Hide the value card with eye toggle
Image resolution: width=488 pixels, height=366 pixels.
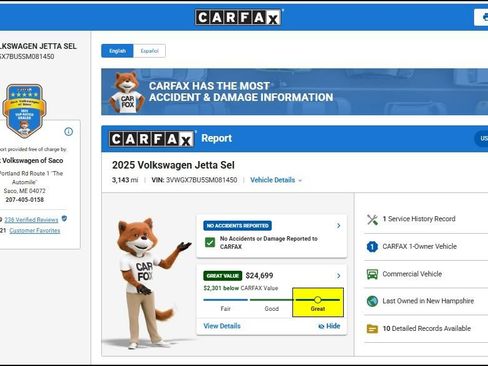pyautogui.click(x=329, y=326)
